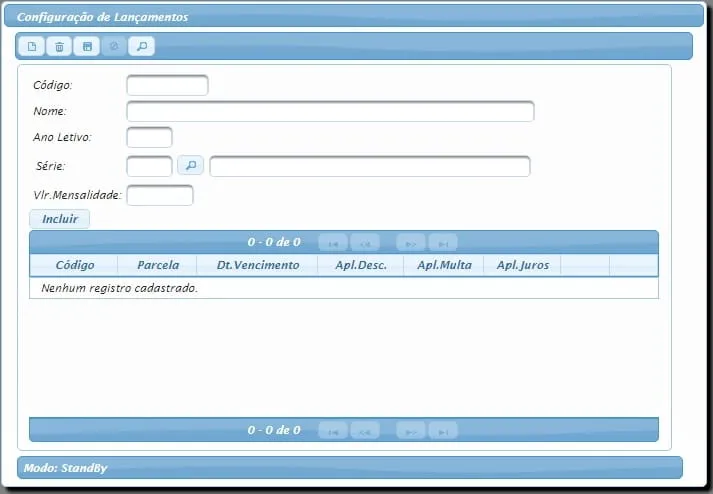Focus the Série description field
This screenshot has height=494, width=713.
(x=370, y=166)
